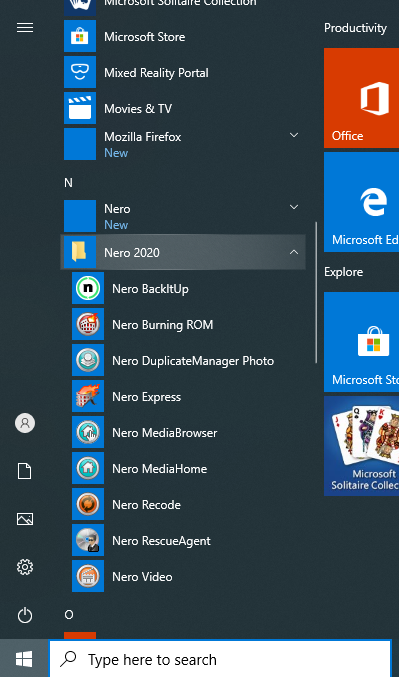Screen dimensions: 399x677
Task: Jump via the O letter header
Action: point(69,615)
